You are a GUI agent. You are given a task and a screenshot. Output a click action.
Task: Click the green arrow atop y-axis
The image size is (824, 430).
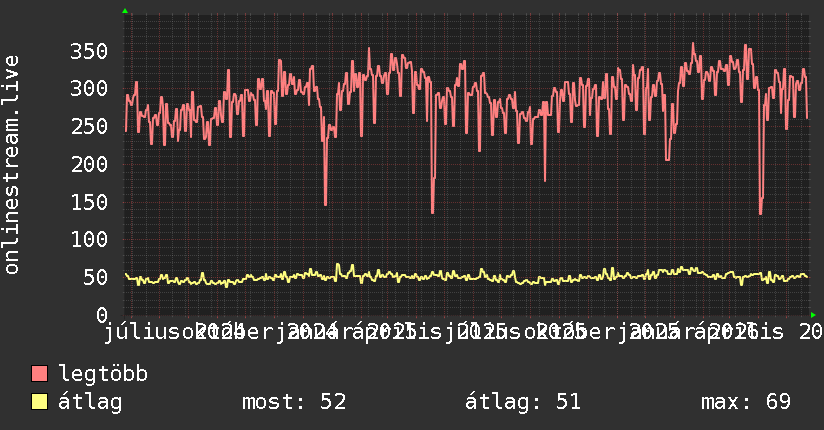tap(125, 11)
